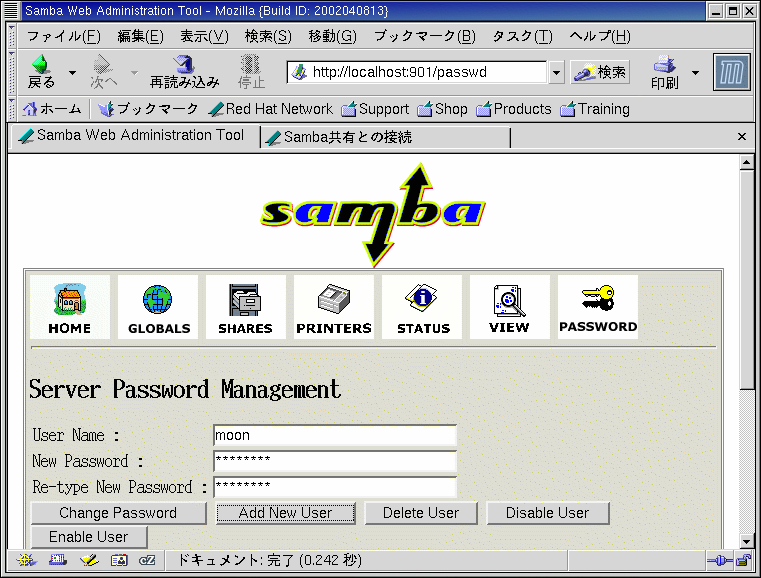Screen dimensions: 761x578
Task: Open the Training bookmark
Action: tap(595, 109)
